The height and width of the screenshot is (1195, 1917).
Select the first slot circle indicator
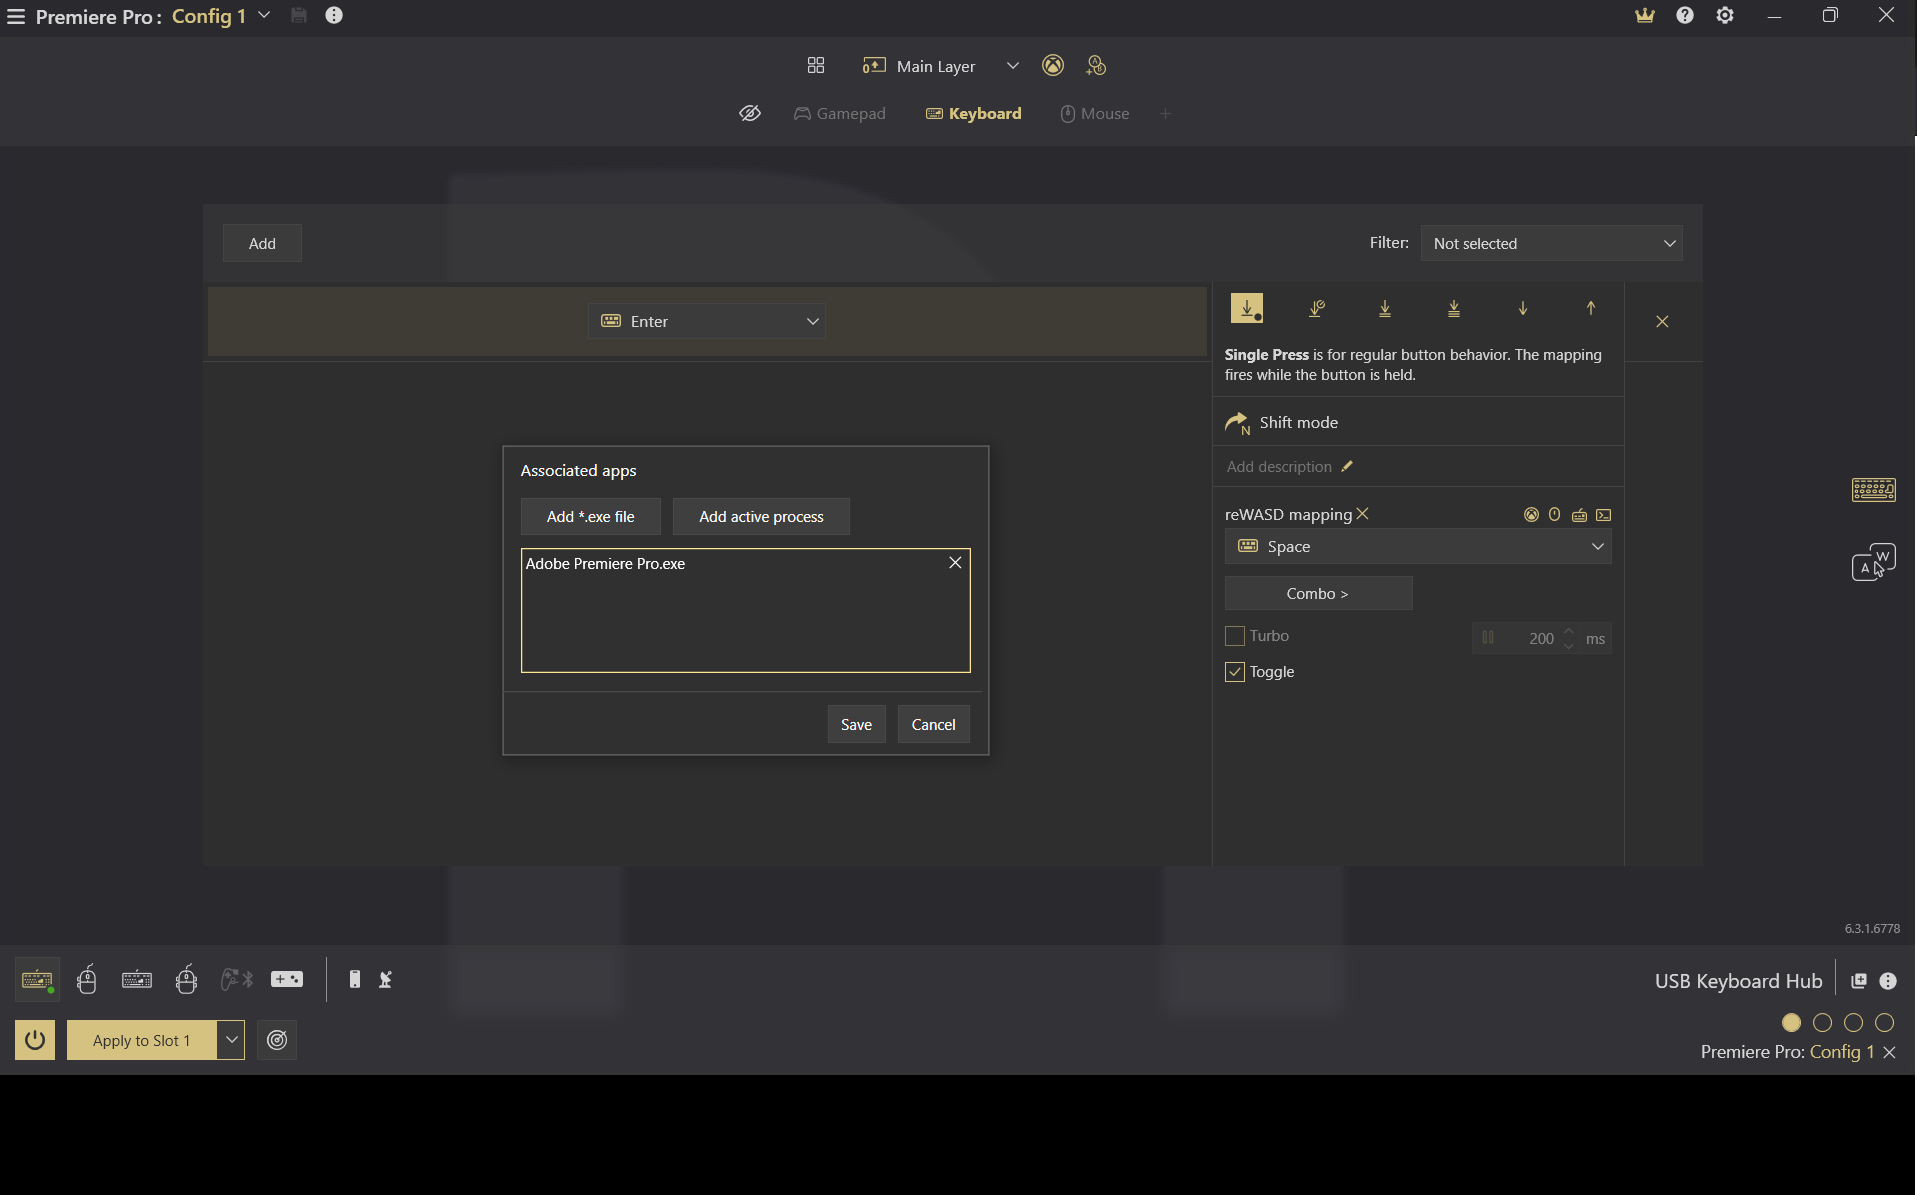click(1791, 1023)
